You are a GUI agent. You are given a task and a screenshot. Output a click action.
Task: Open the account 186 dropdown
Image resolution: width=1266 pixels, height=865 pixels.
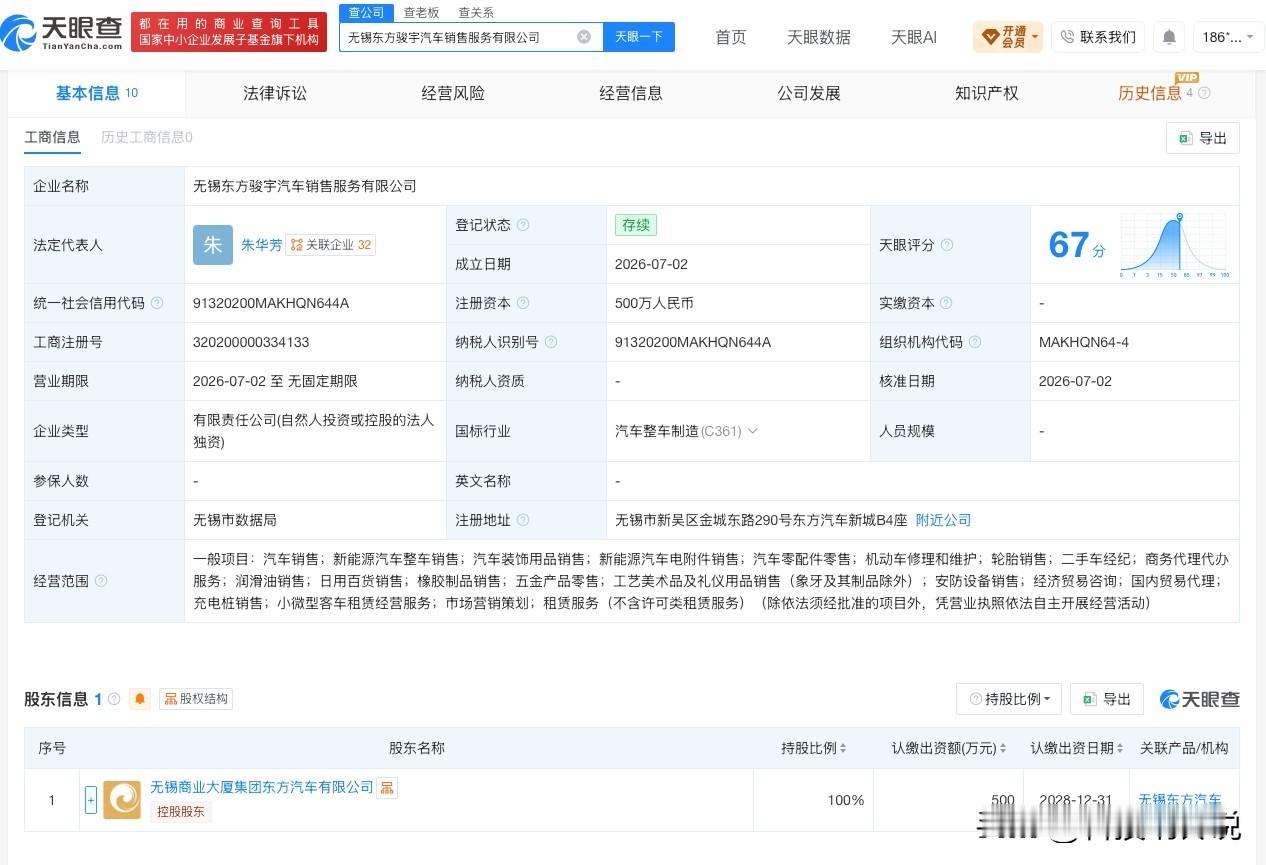pyautogui.click(x=1227, y=37)
